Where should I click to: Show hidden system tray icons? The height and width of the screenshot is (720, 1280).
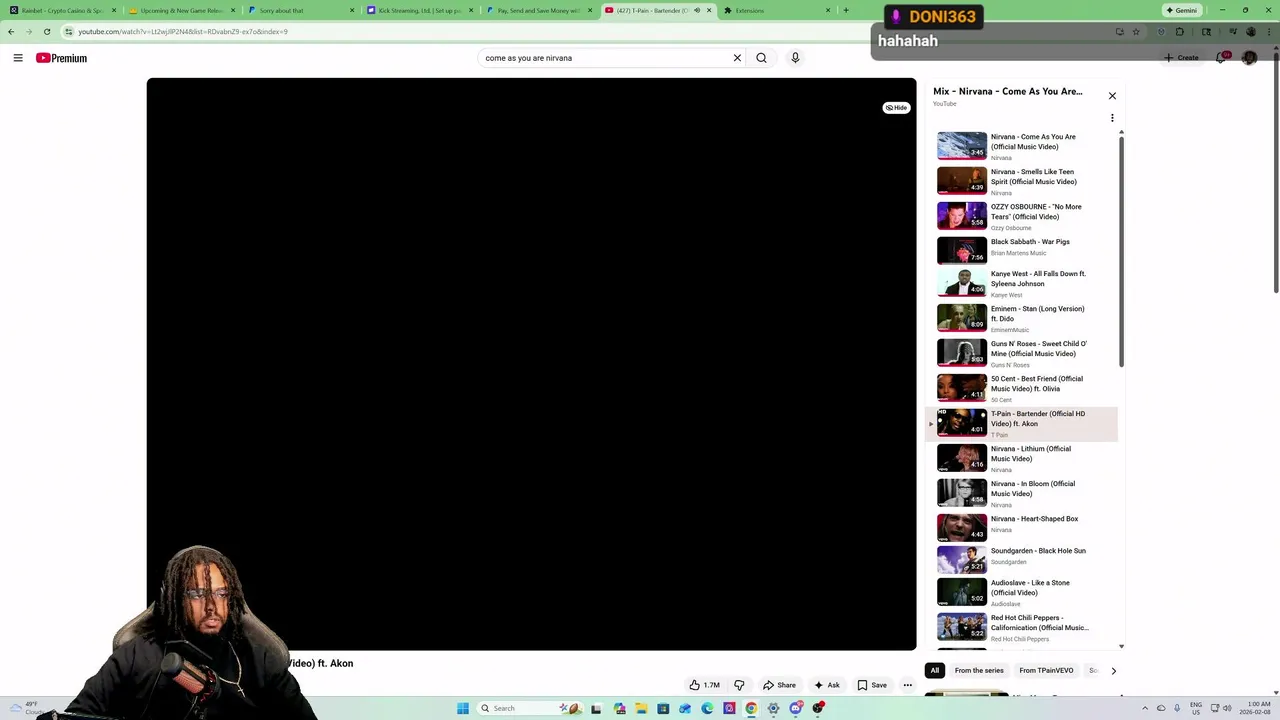pyautogui.click(x=1146, y=709)
